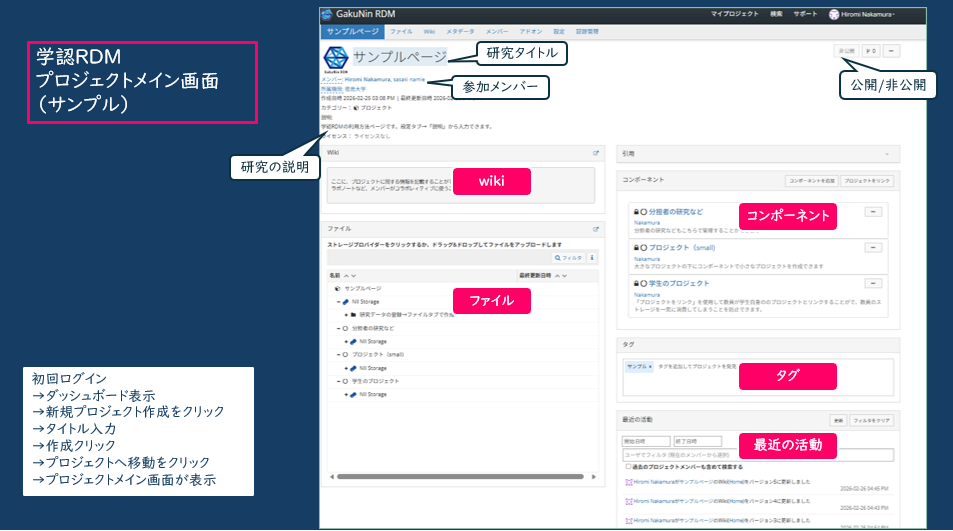The width and height of the screenshot is (953, 531).
Task: Open the 分担者の研究など component link
Action: pyautogui.click(x=675, y=212)
